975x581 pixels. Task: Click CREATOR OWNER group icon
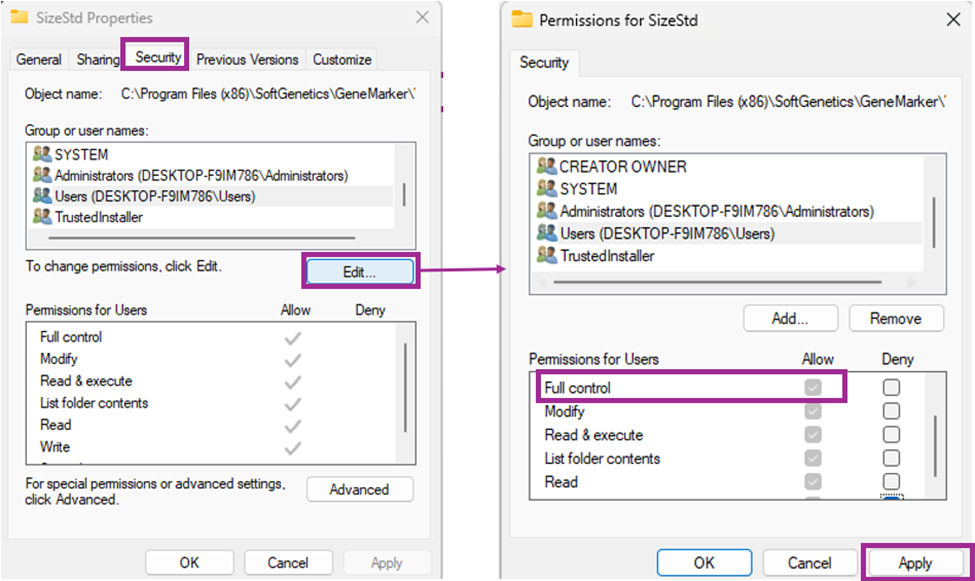pos(547,167)
